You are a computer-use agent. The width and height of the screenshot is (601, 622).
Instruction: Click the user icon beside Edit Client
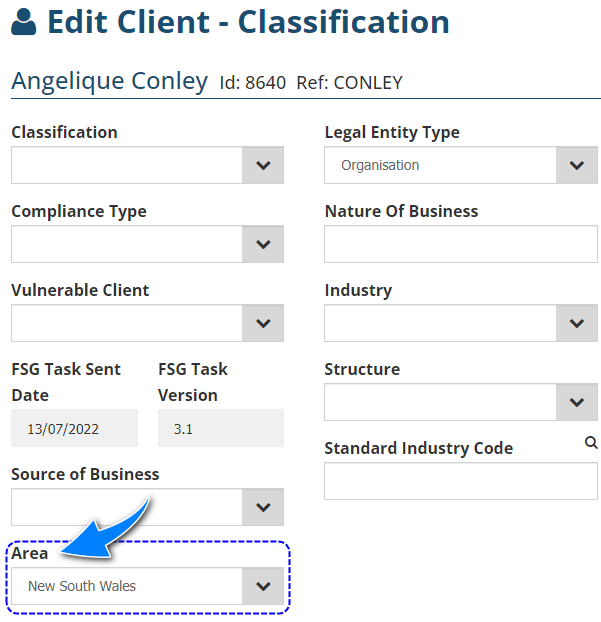tap(25, 23)
